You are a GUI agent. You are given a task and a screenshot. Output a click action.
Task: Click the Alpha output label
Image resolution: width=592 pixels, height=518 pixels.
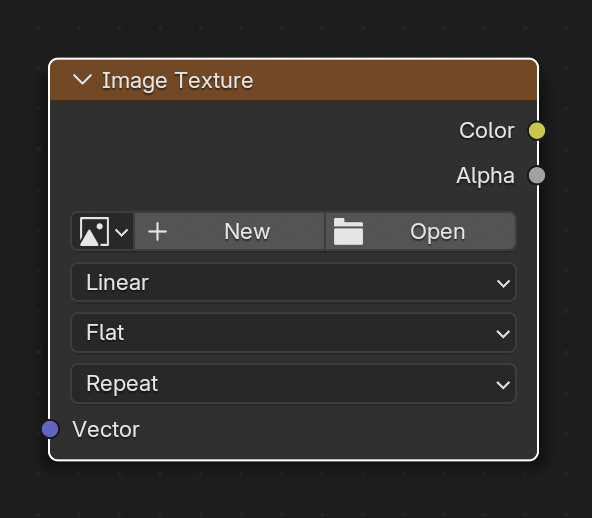click(x=486, y=176)
